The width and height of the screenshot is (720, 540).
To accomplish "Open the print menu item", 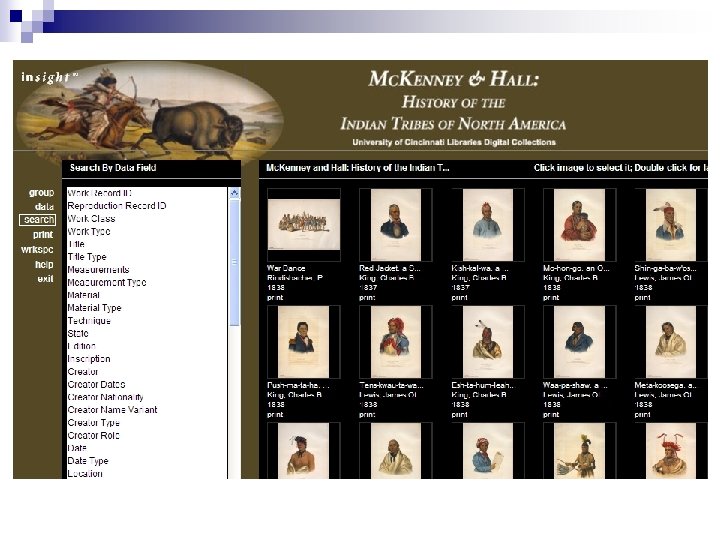I will (x=43, y=235).
